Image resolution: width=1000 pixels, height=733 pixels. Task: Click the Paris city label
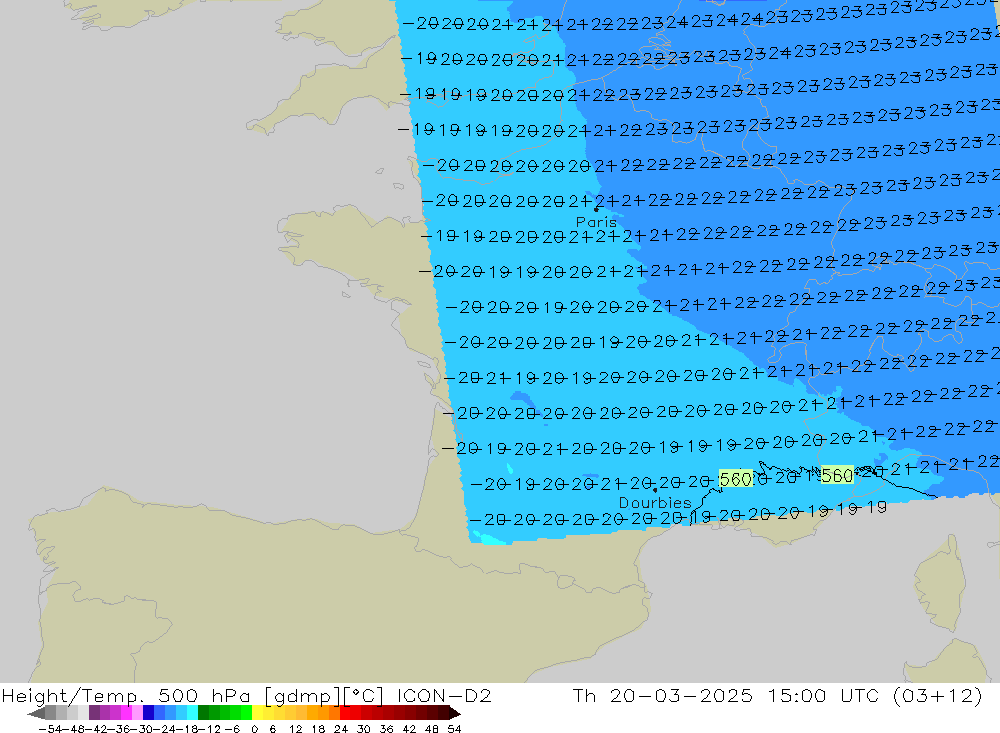point(596,222)
